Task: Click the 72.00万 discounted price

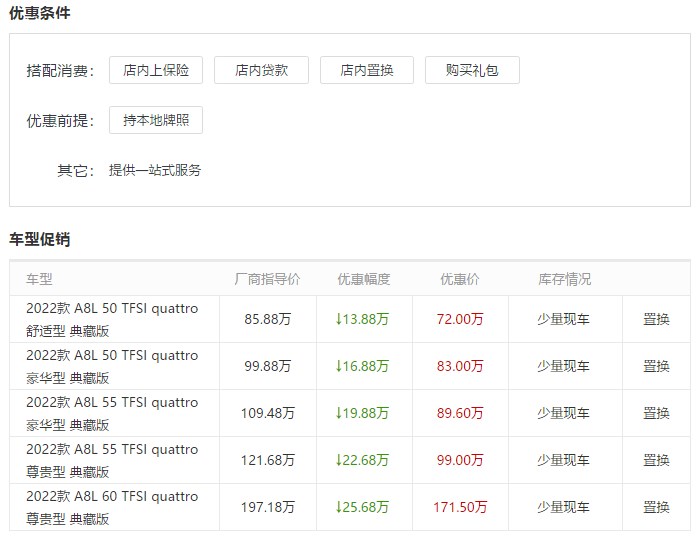Action: point(460,319)
